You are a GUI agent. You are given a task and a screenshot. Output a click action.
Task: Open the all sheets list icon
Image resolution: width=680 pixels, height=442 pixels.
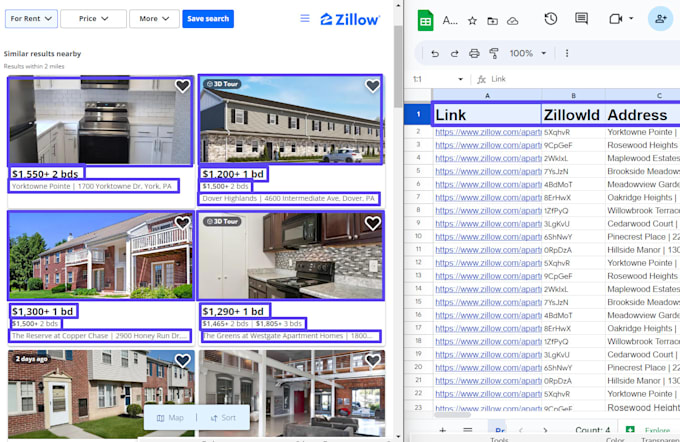pos(468,430)
